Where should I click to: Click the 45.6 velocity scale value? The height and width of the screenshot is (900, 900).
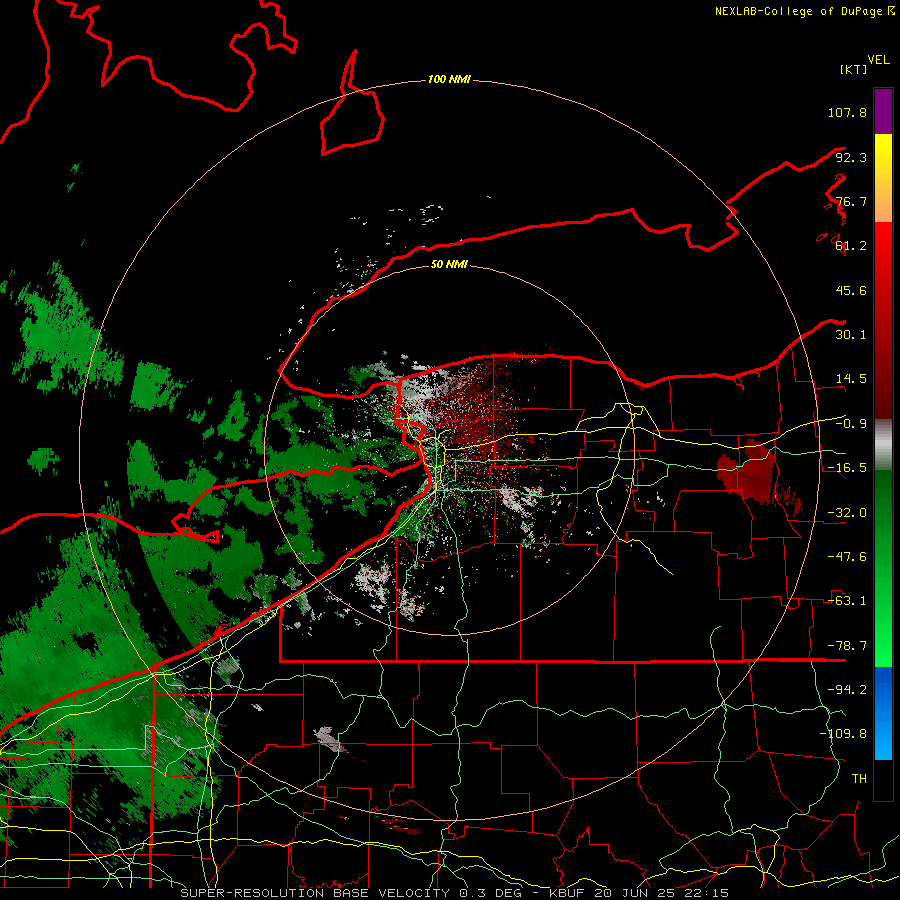pos(851,290)
